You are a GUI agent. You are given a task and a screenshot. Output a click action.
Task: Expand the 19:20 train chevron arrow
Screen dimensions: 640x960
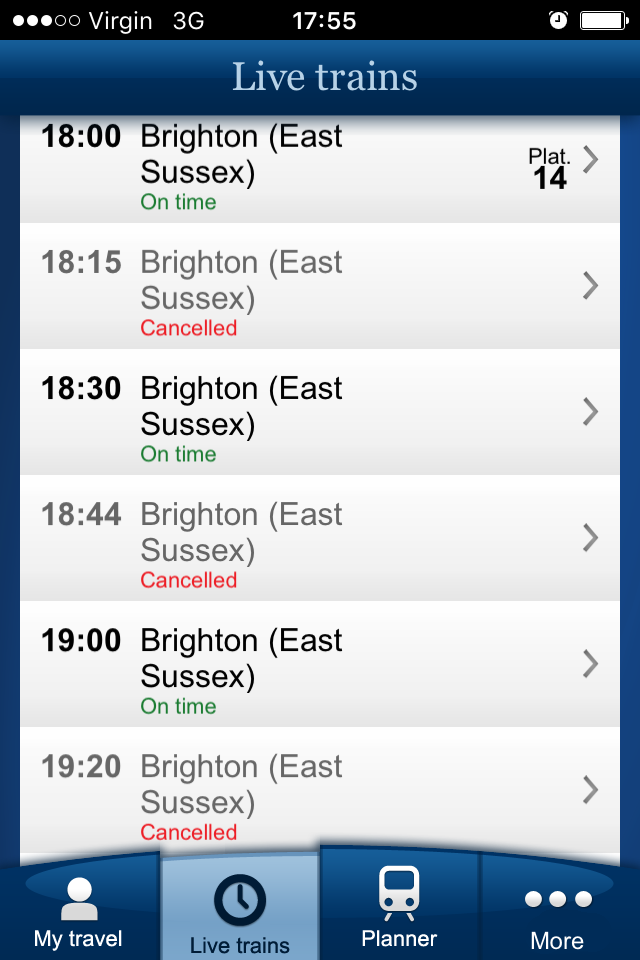click(590, 790)
